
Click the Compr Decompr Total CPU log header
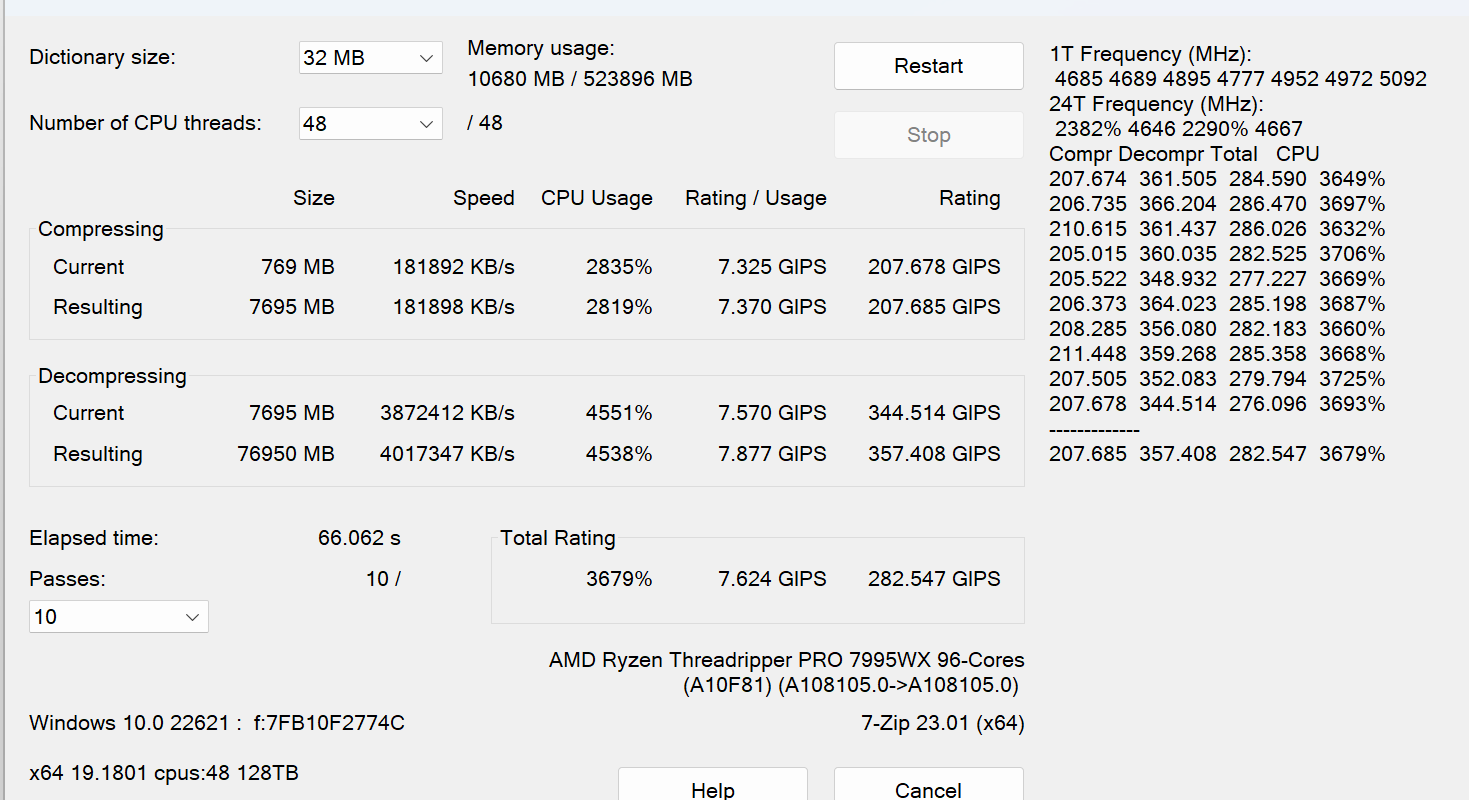[1184, 154]
